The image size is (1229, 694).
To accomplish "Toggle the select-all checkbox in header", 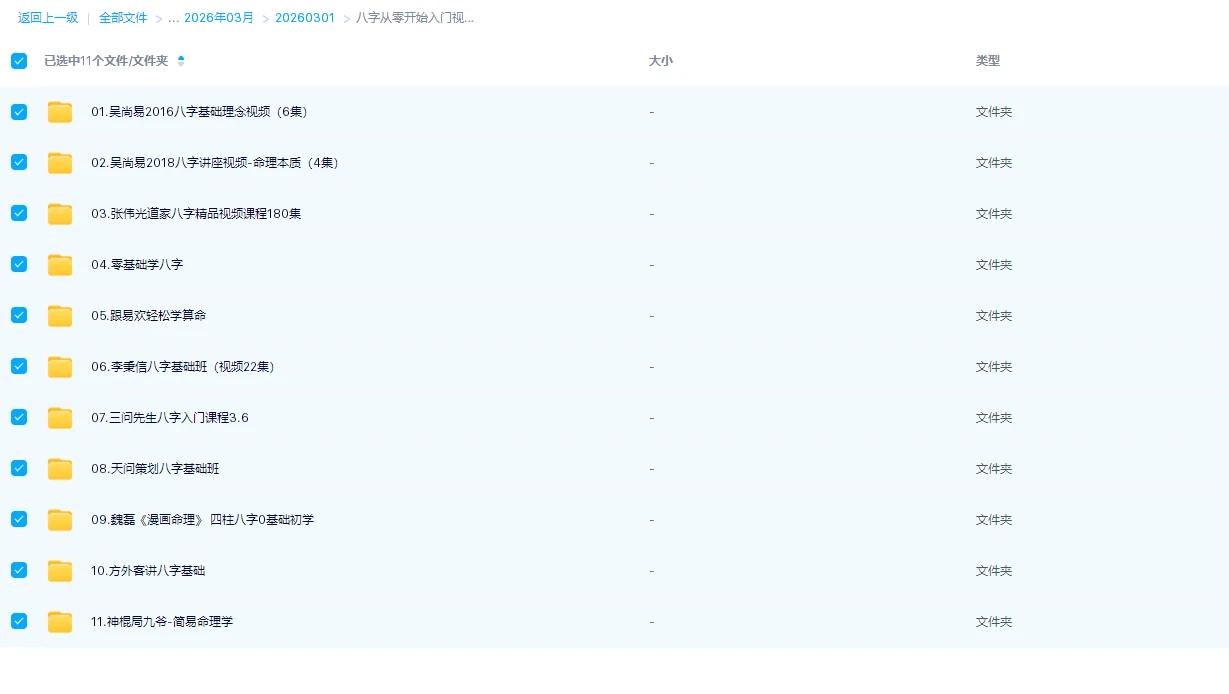I will [19, 61].
